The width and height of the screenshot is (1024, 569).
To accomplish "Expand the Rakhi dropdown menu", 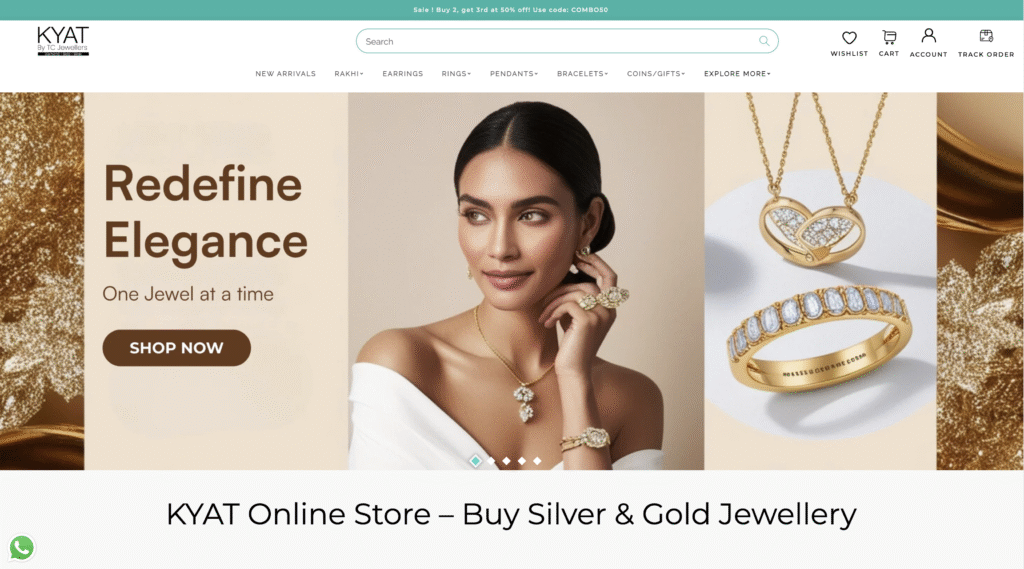I will pos(349,74).
